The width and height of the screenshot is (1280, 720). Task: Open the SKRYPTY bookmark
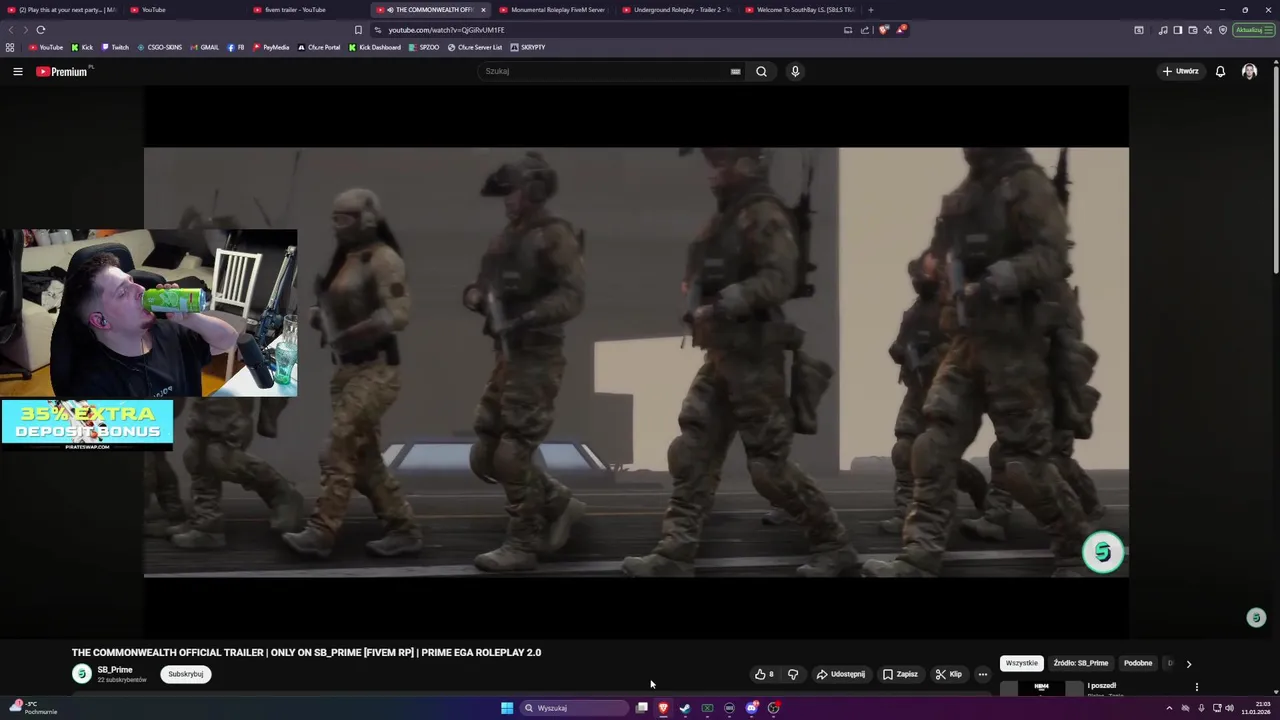(528, 47)
